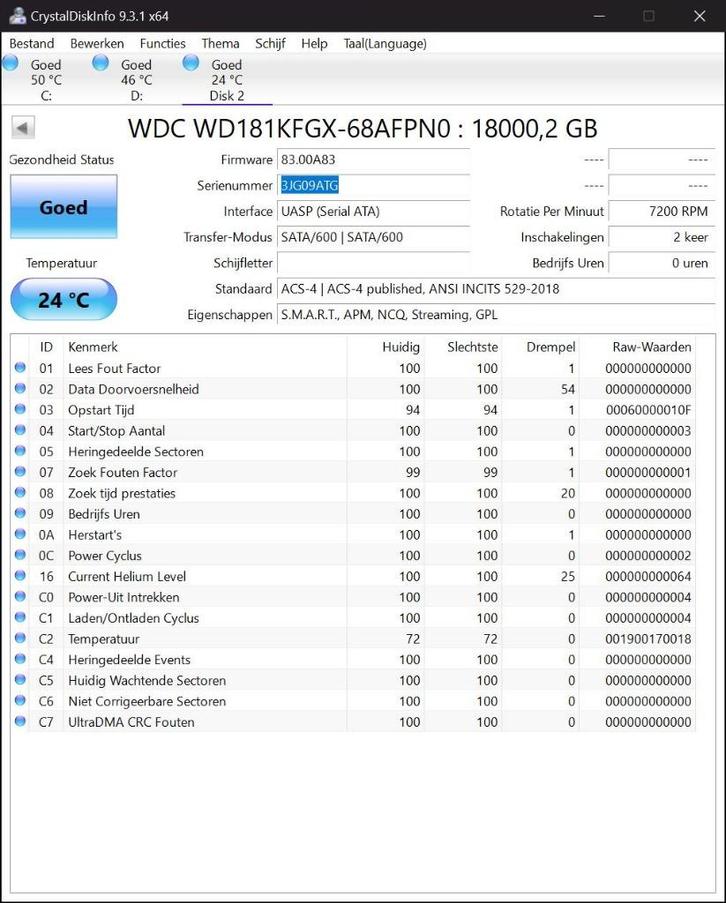Open the Schijf menu
Screen dimensions: 726x903
click(x=270, y=44)
